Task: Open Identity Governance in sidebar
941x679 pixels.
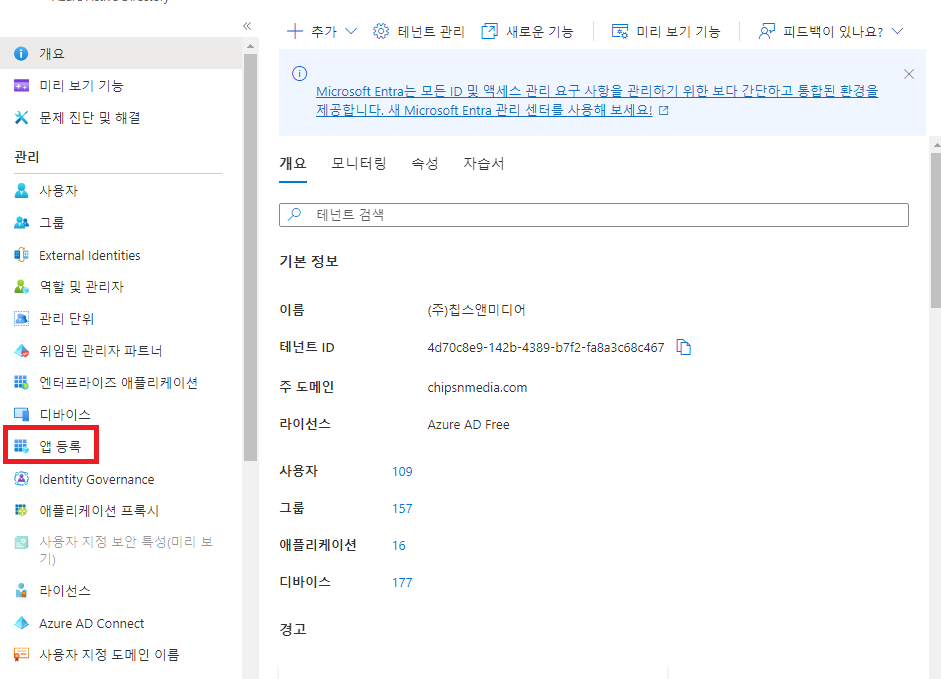Action: pyautogui.click(x=96, y=479)
